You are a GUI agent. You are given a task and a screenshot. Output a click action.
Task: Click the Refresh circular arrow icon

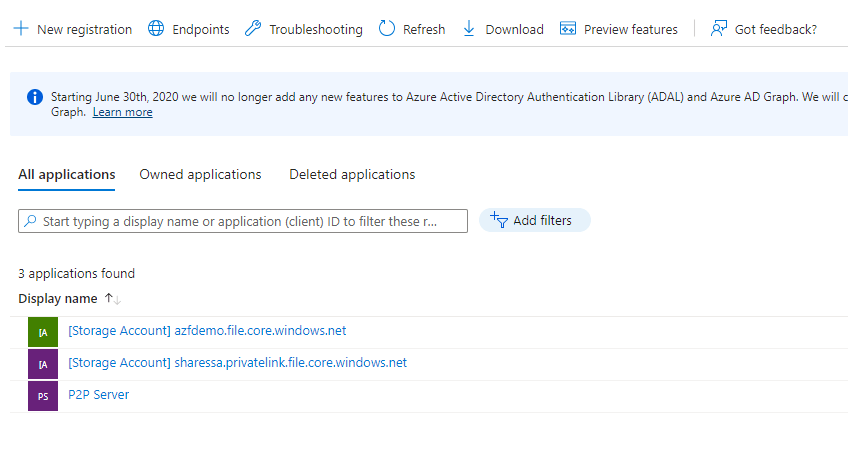click(x=387, y=29)
